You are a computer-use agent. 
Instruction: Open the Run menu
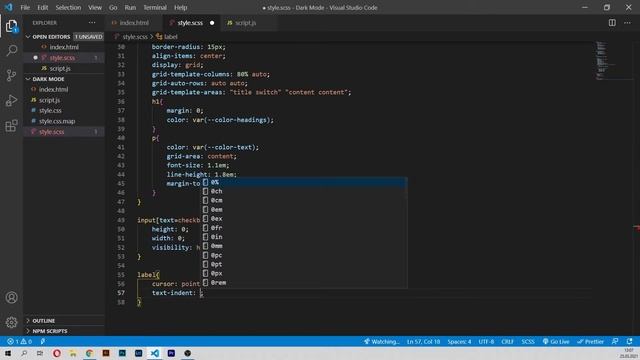click(x=130, y=7)
